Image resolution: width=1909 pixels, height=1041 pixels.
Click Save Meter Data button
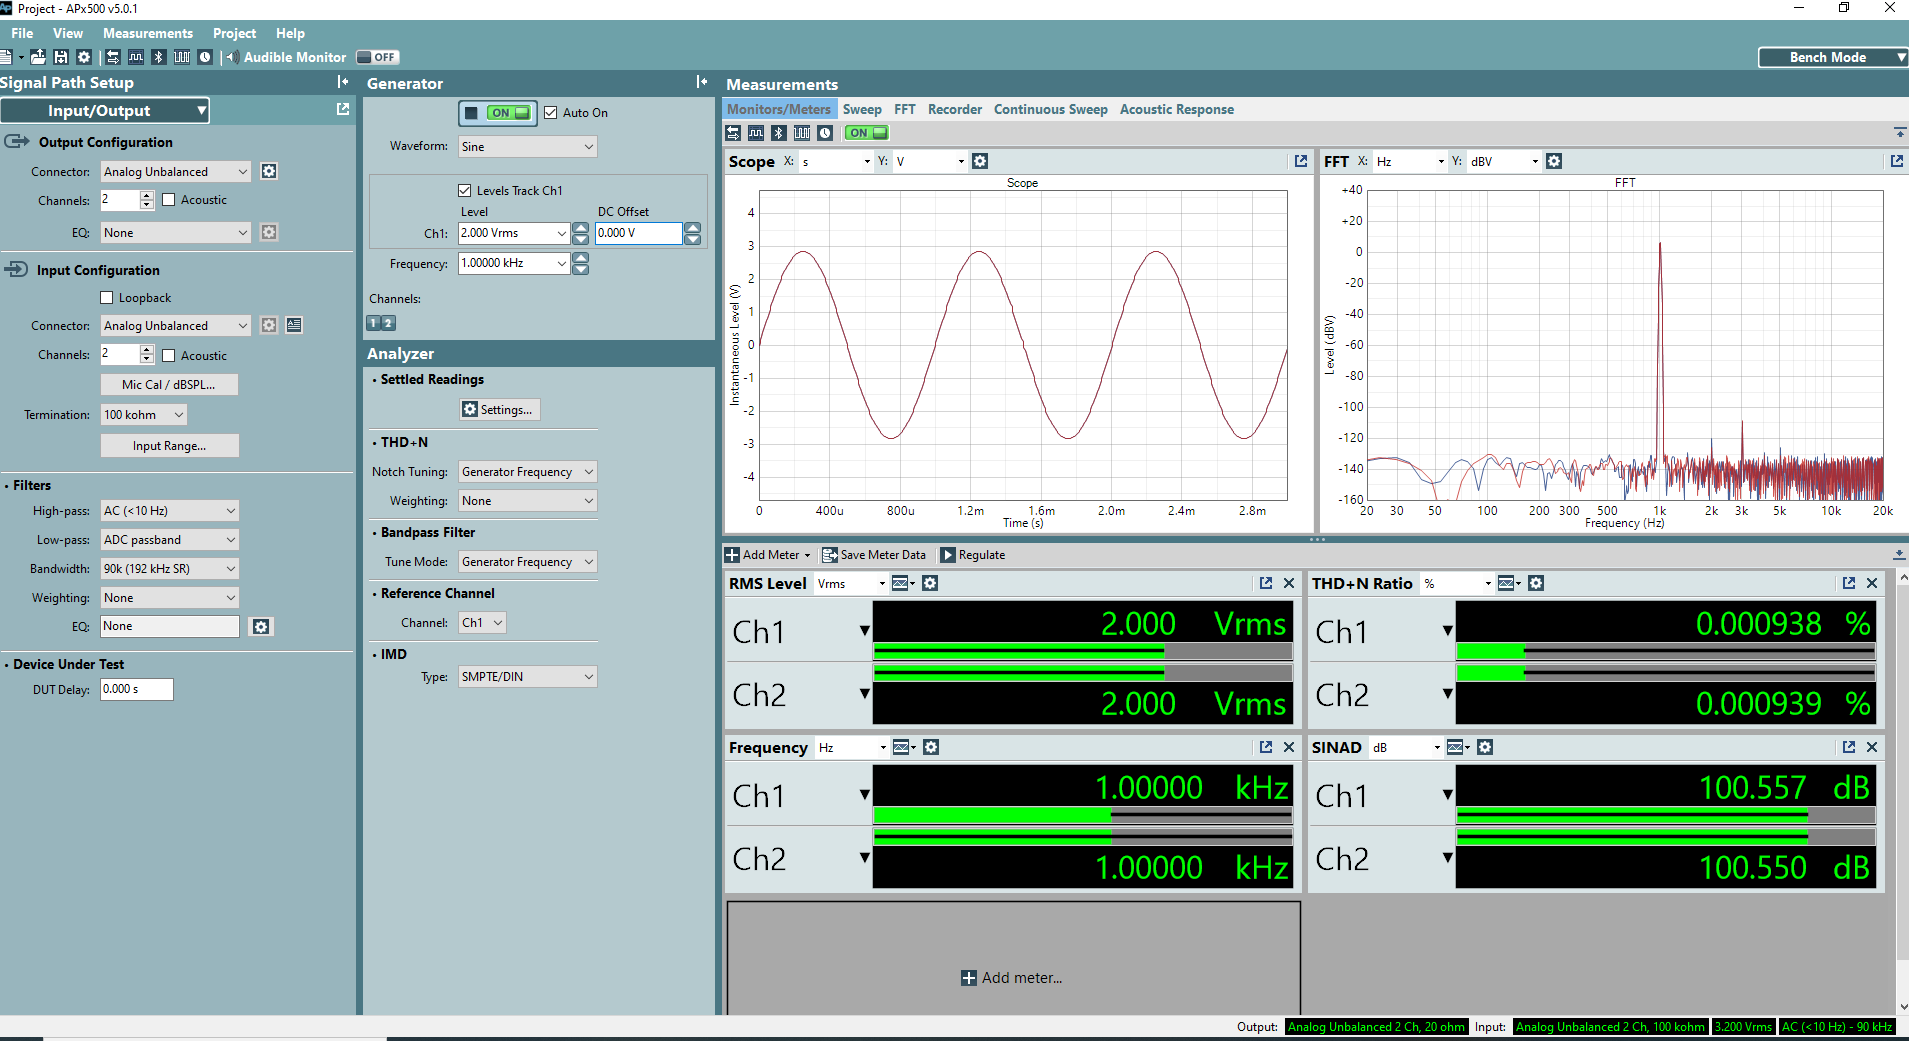pos(874,555)
